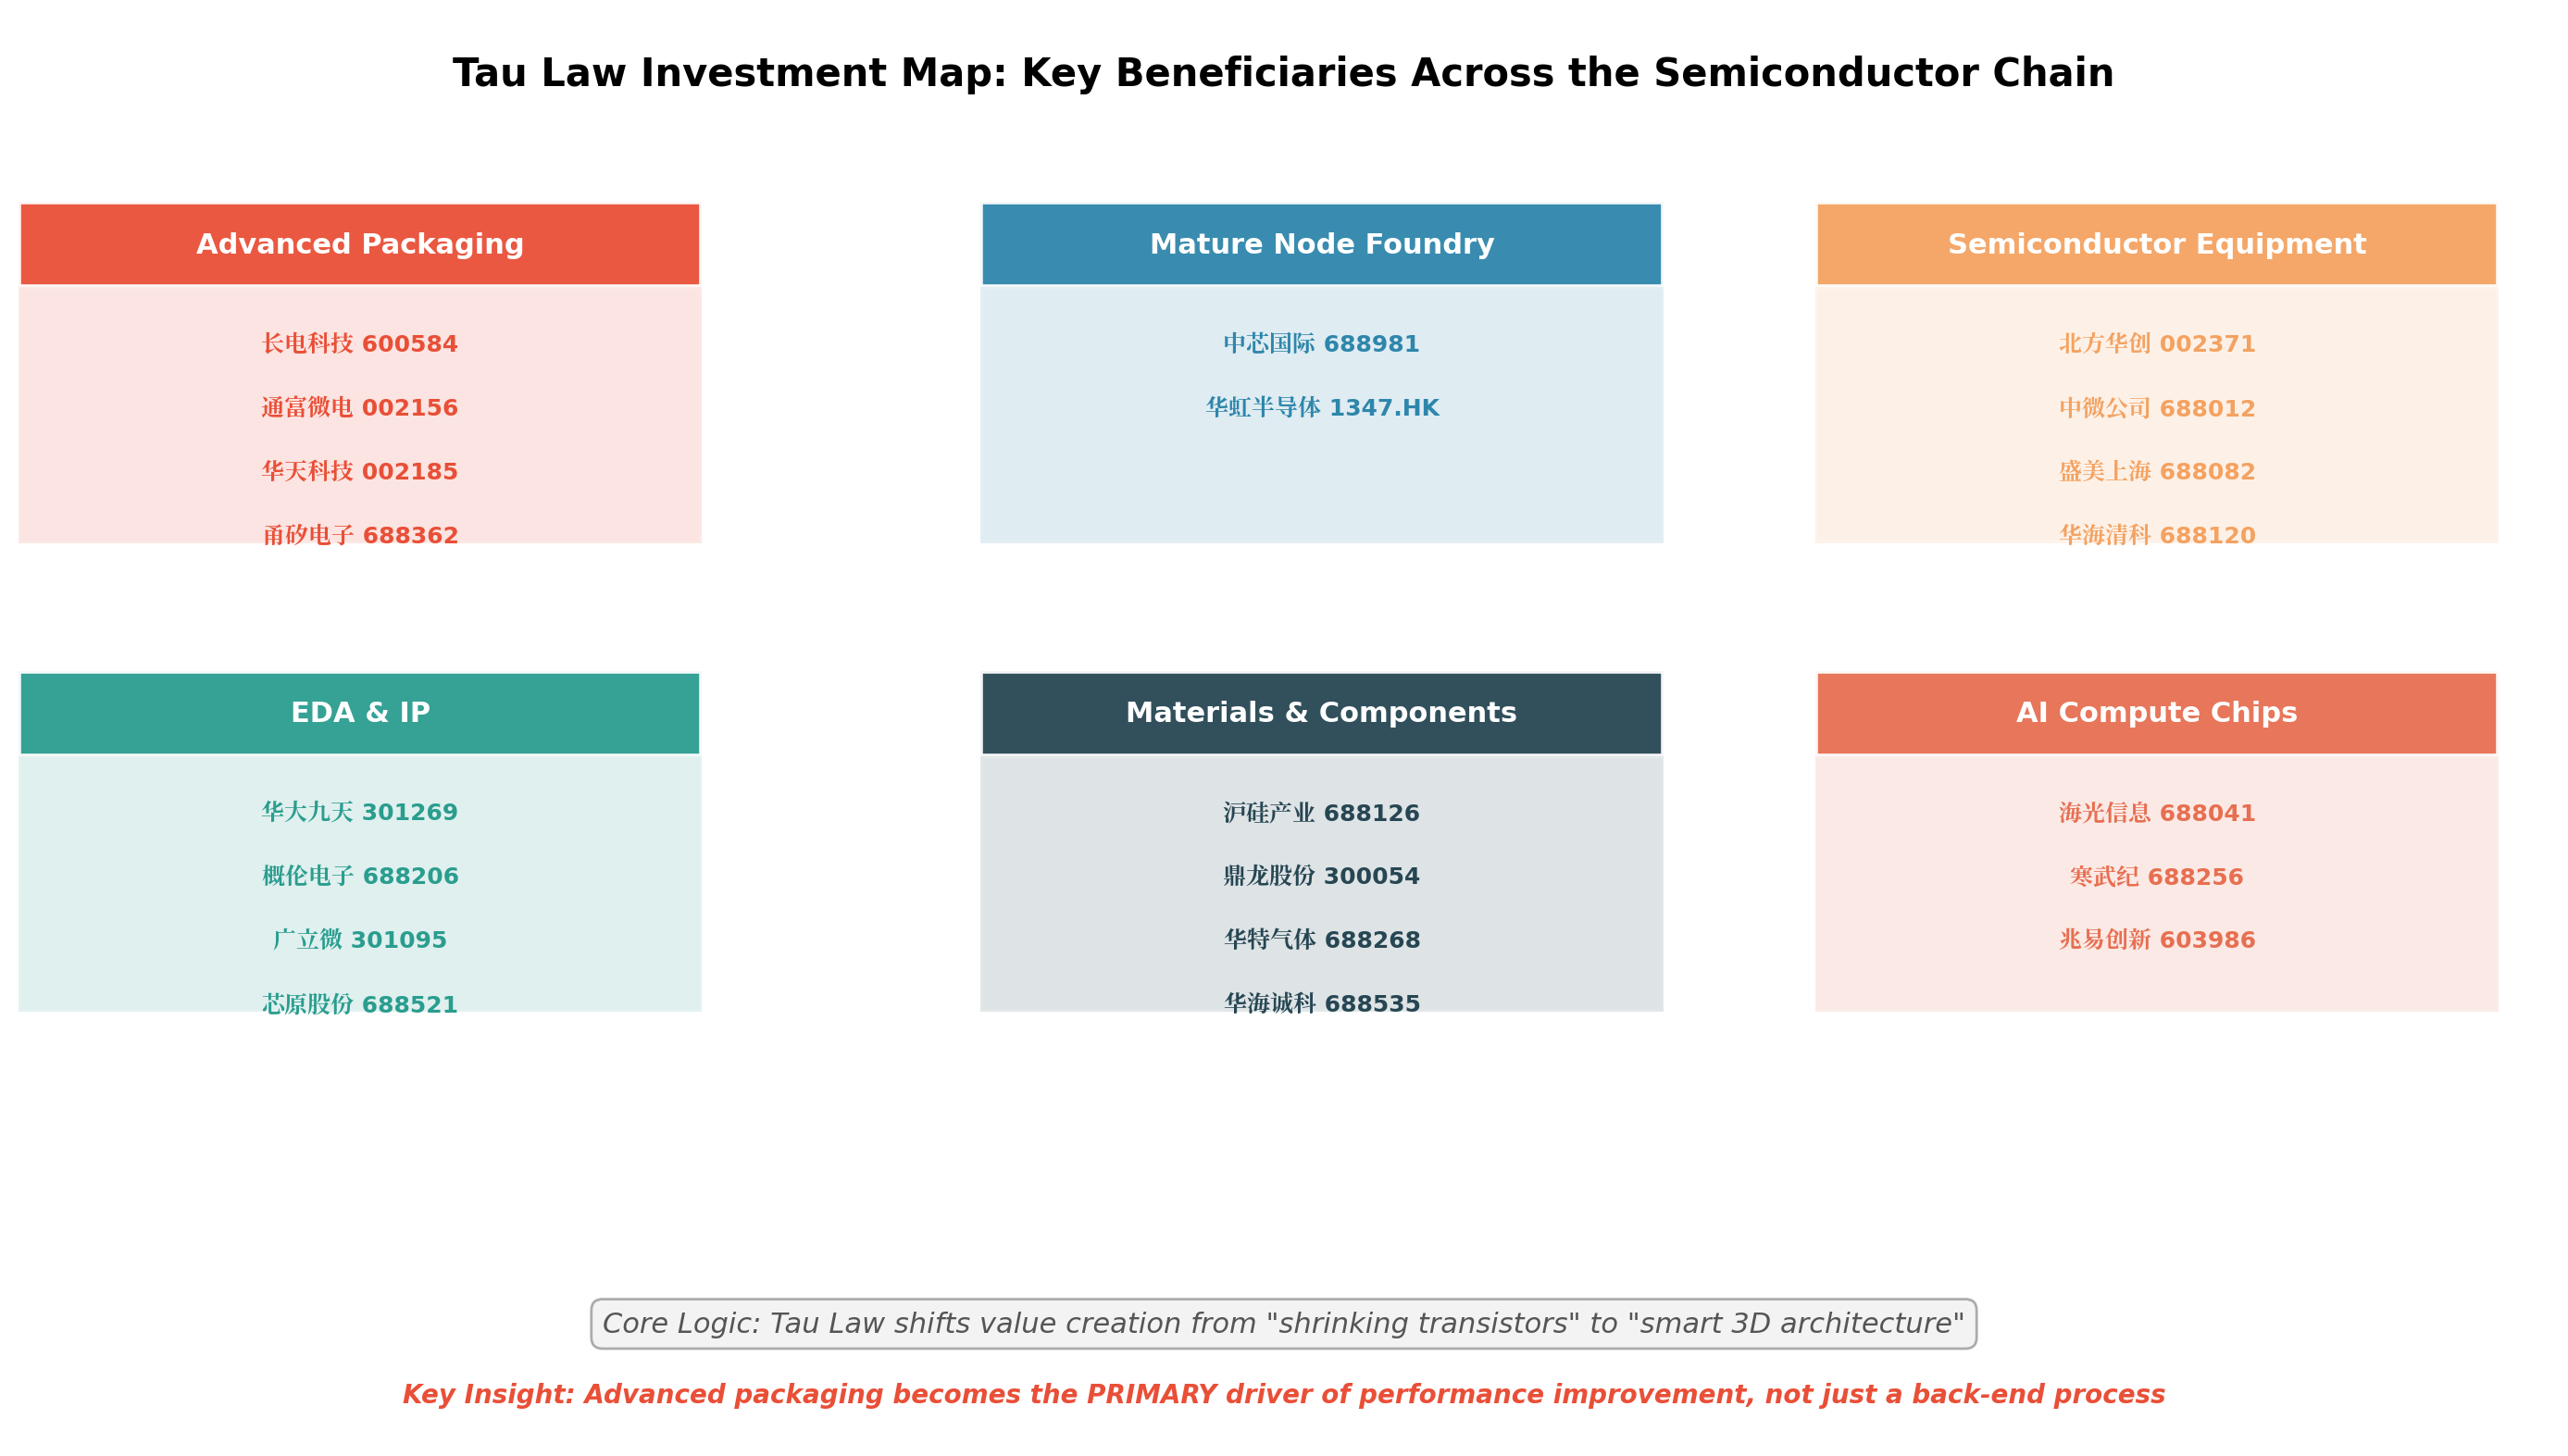
Task: Click 海光信息 688041 stock entry
Action: pyautogui.click(x=2157, y=813)
